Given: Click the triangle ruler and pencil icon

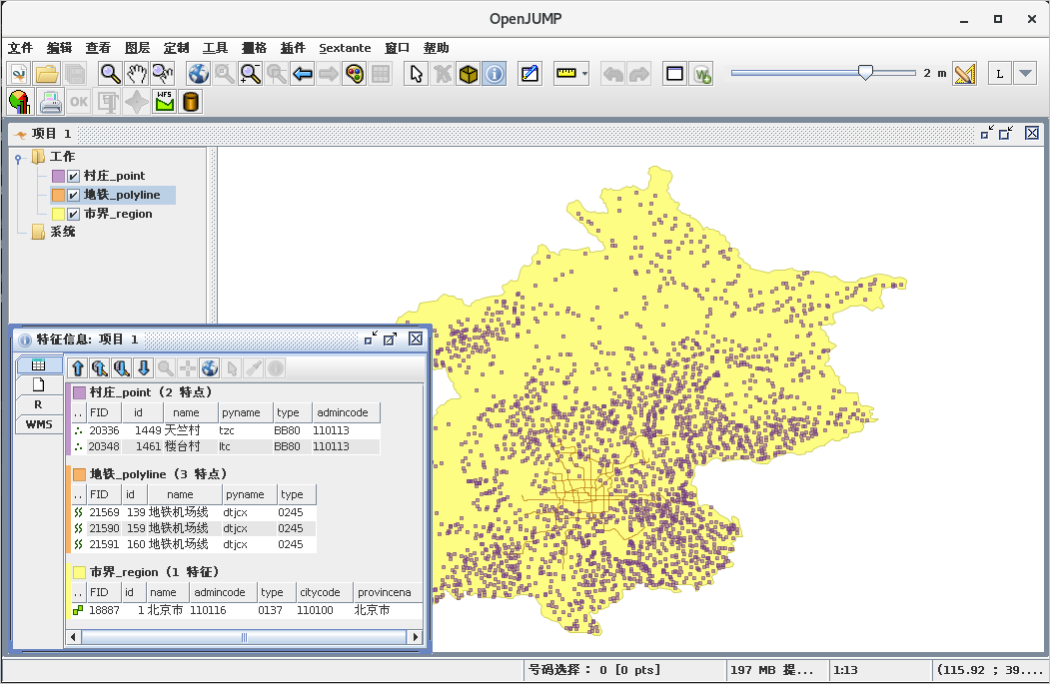Looking at the screenshot, I should 964,74.
